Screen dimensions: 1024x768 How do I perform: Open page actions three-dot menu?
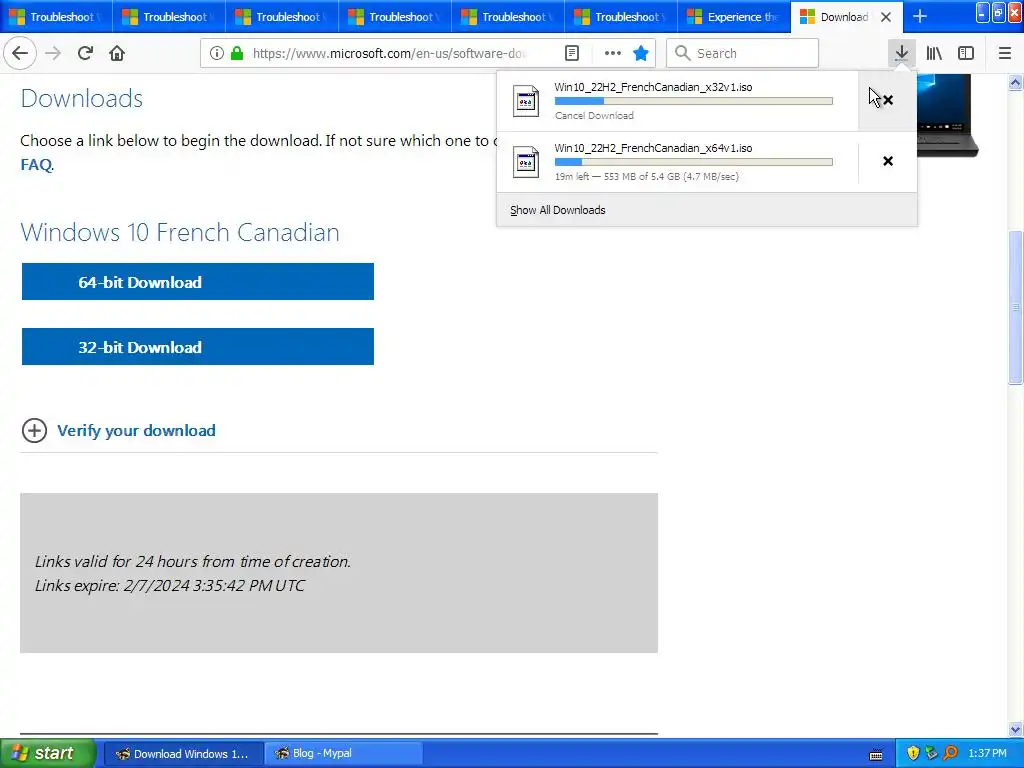click(x=613, y=54)
